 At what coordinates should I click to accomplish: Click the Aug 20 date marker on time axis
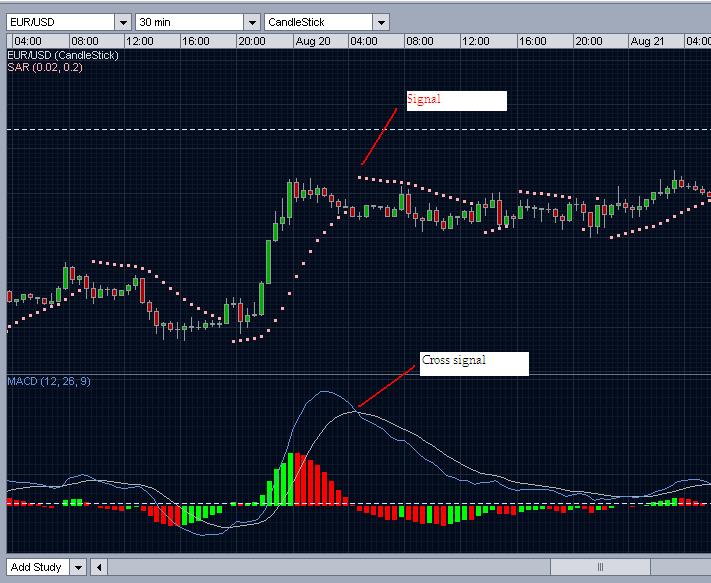pyautogui.click(x=313, y=41)
